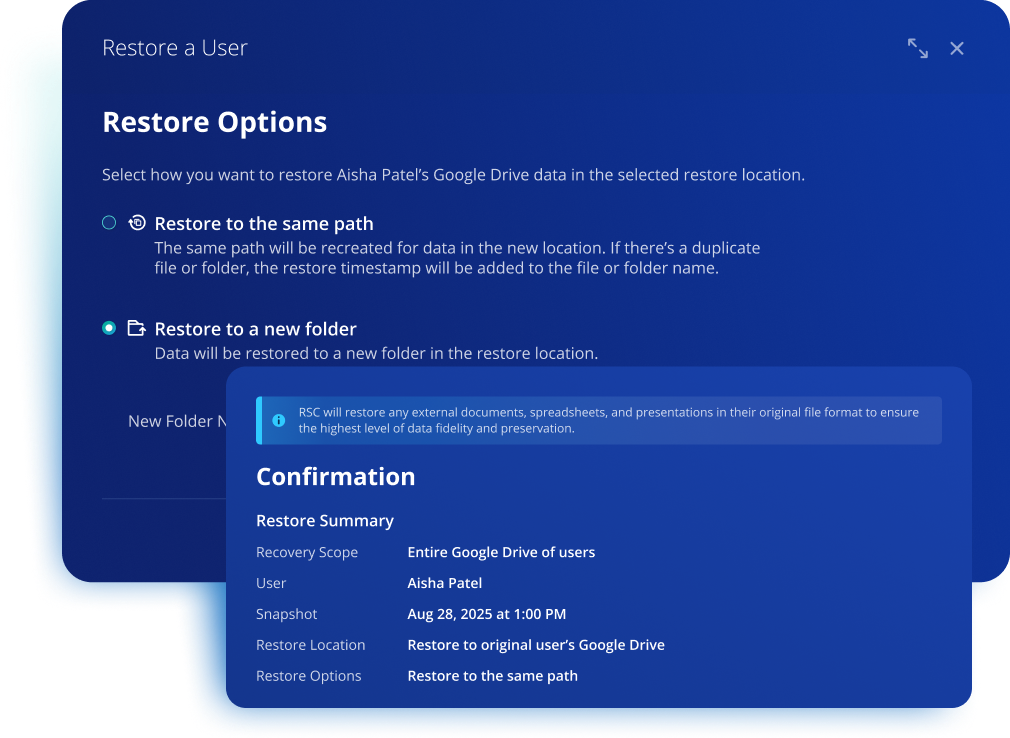
Task: Select the same path radio button
Action: [x=109, y=223]
